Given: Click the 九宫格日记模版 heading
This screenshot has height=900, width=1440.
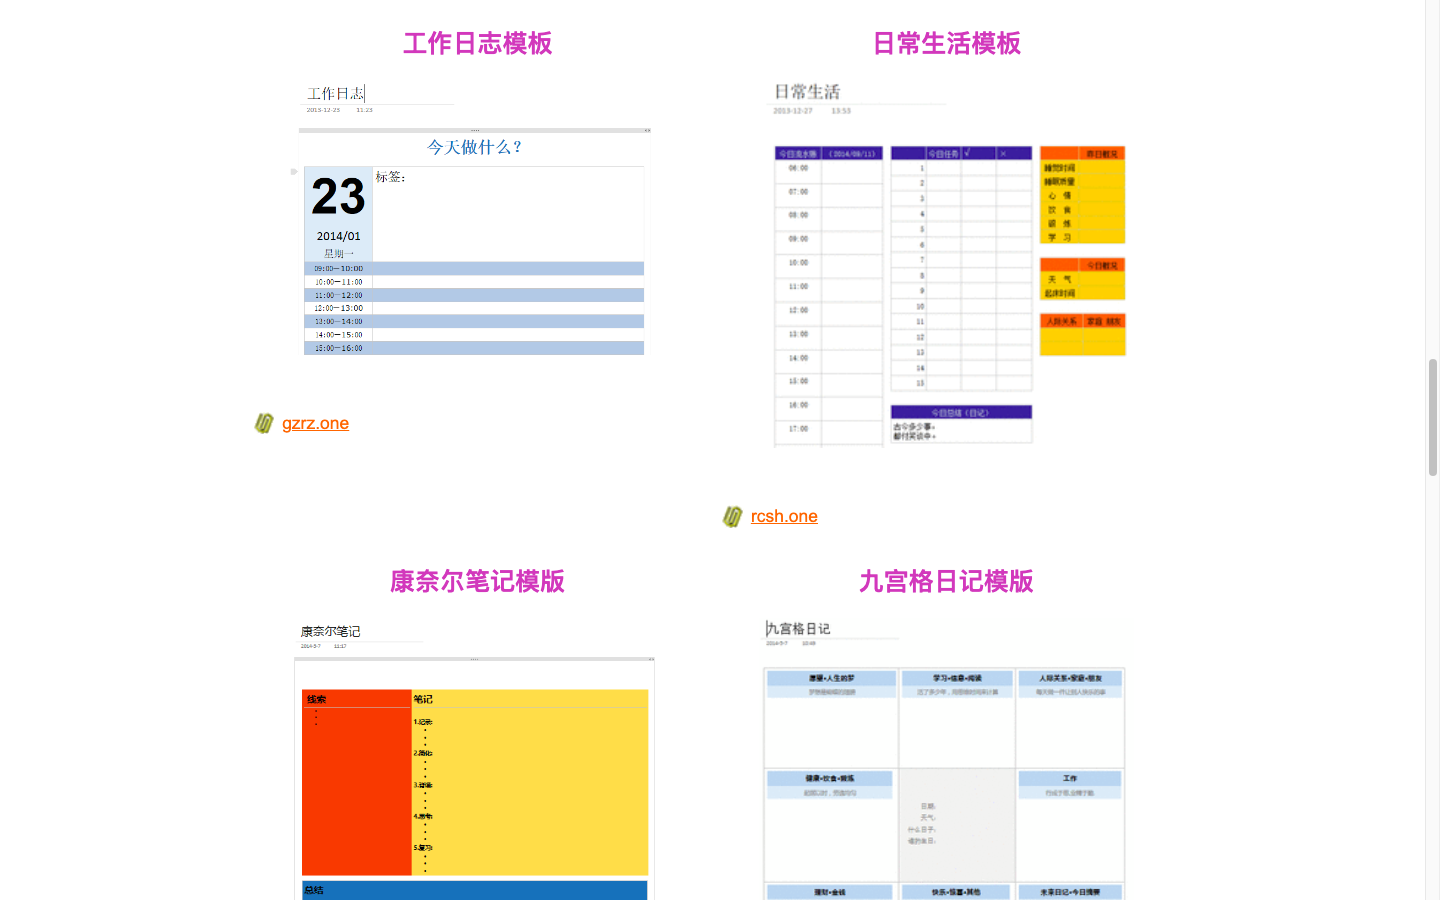Looking at the screenshot, I should pyautogui.click(x=948, y=582).
